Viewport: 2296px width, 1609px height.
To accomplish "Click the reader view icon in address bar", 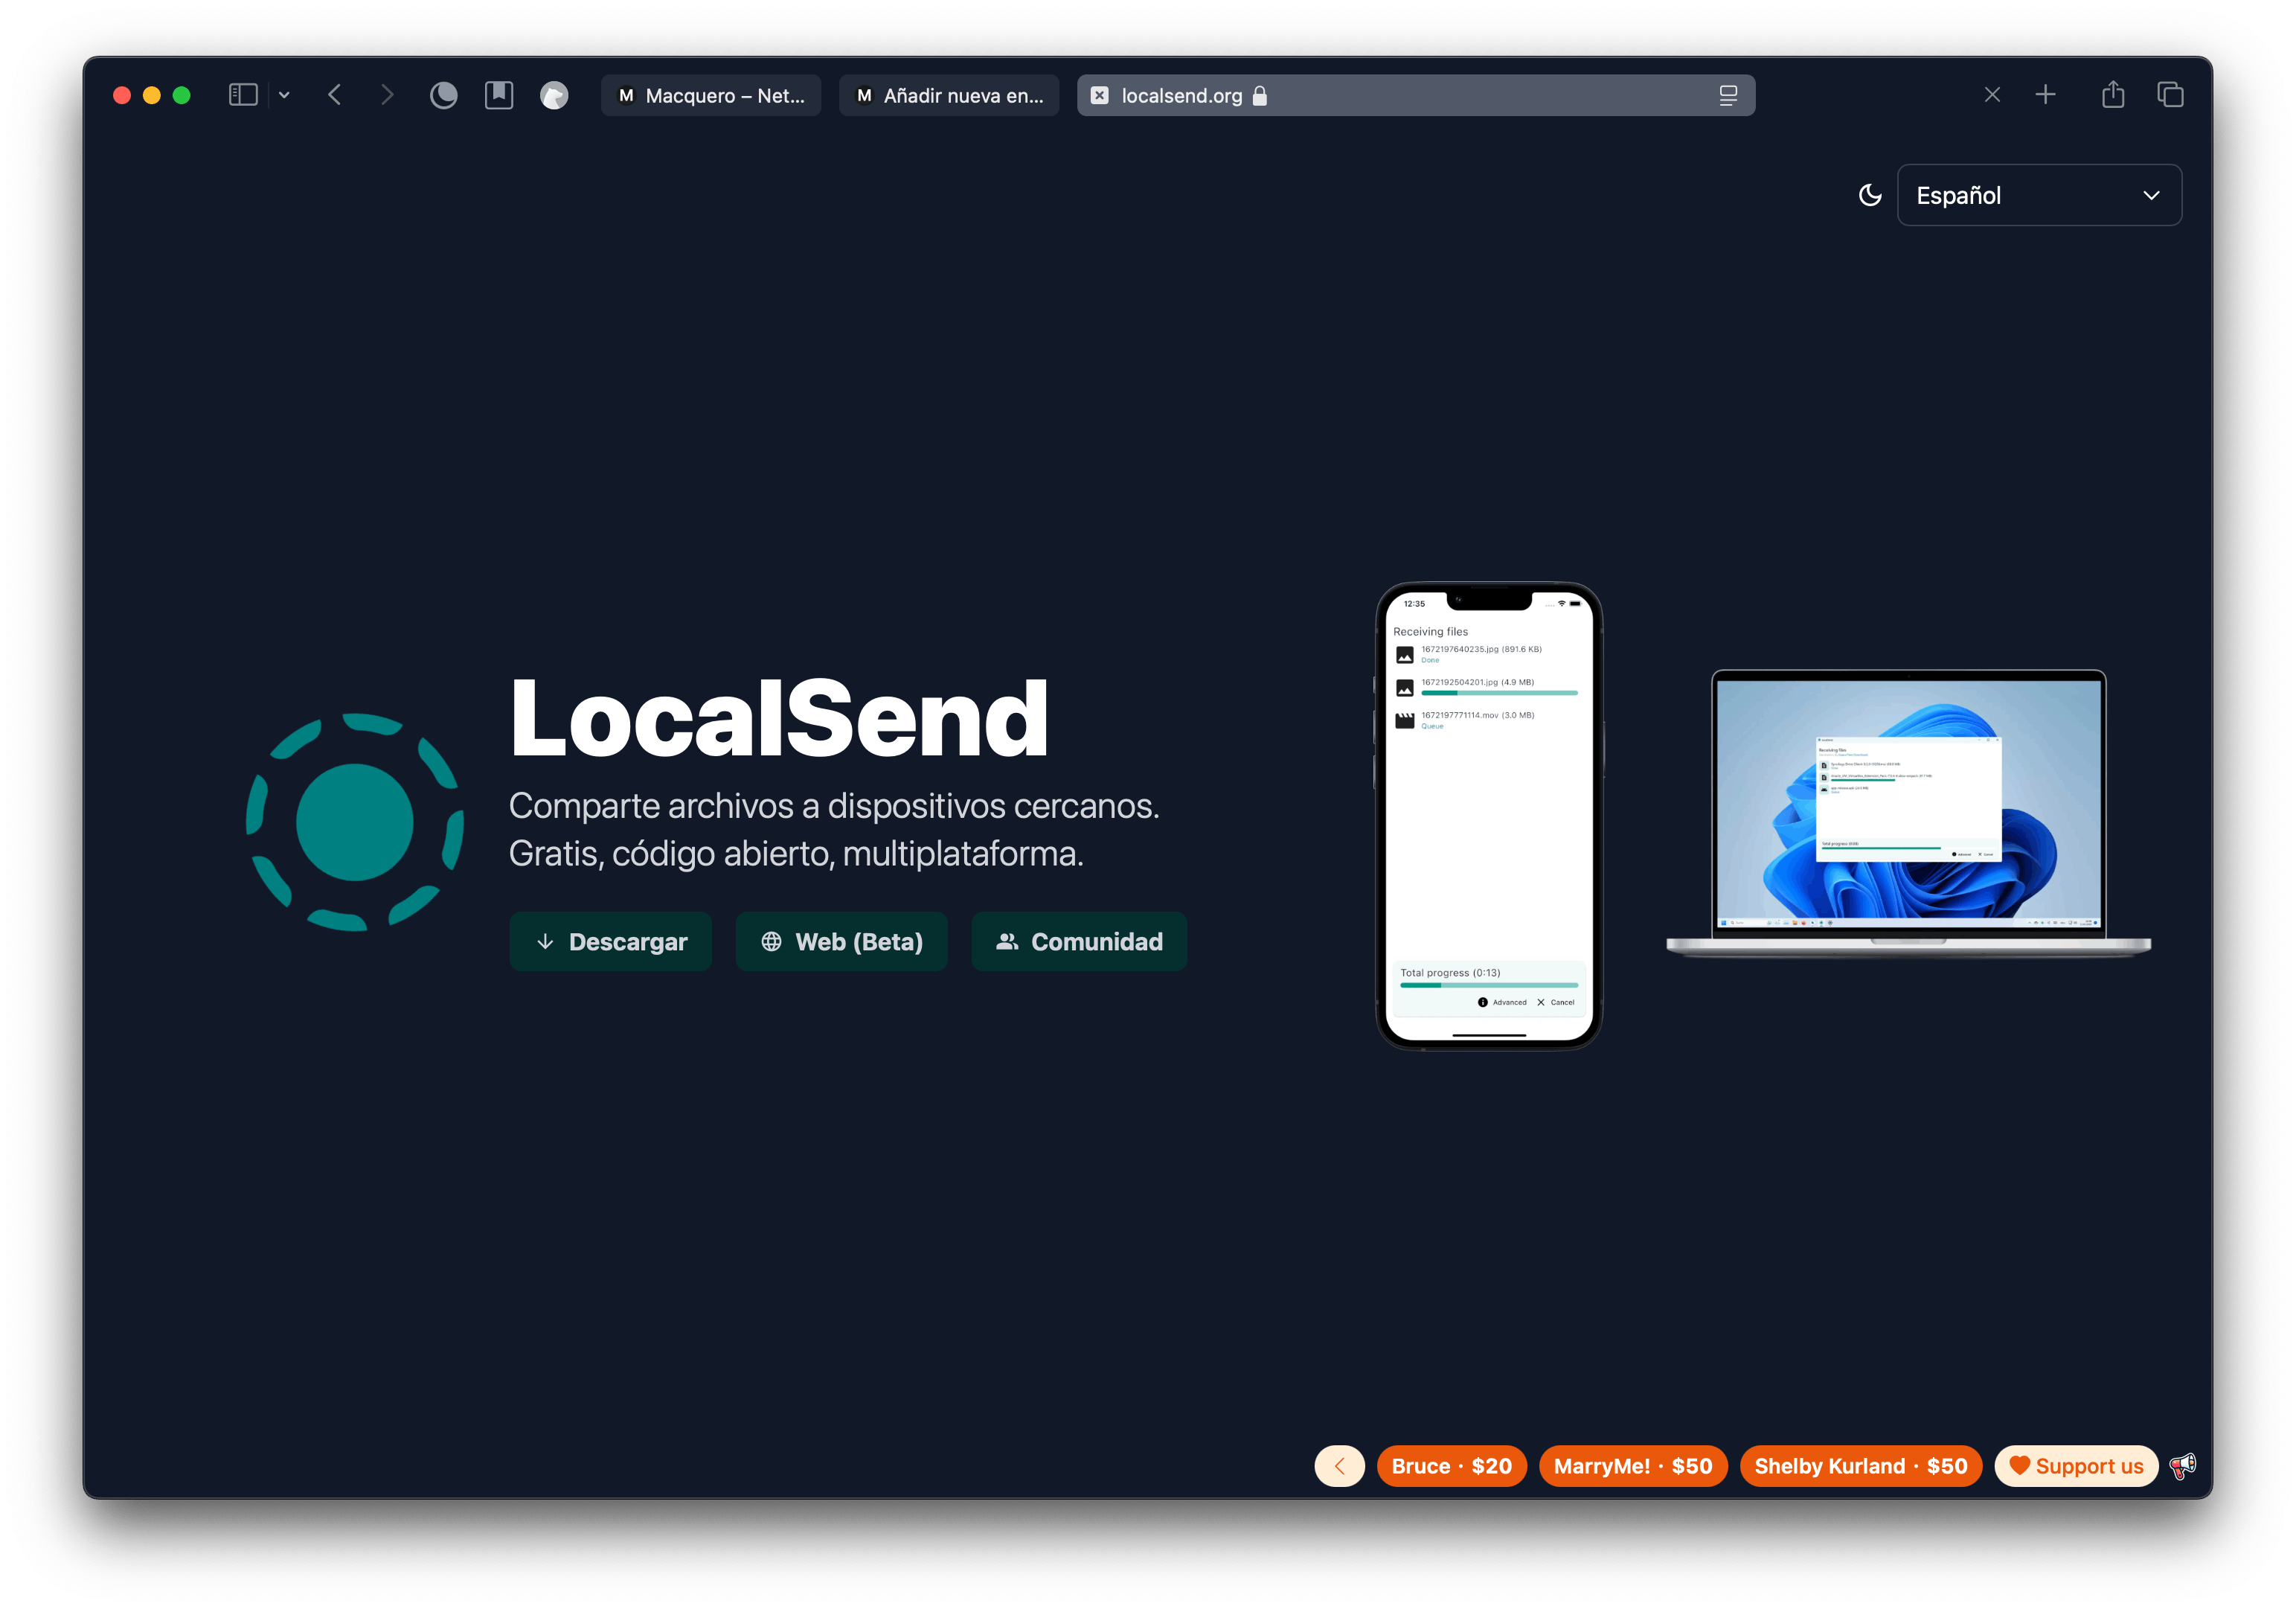I will pyautogui.click(x=1727, y=95).
